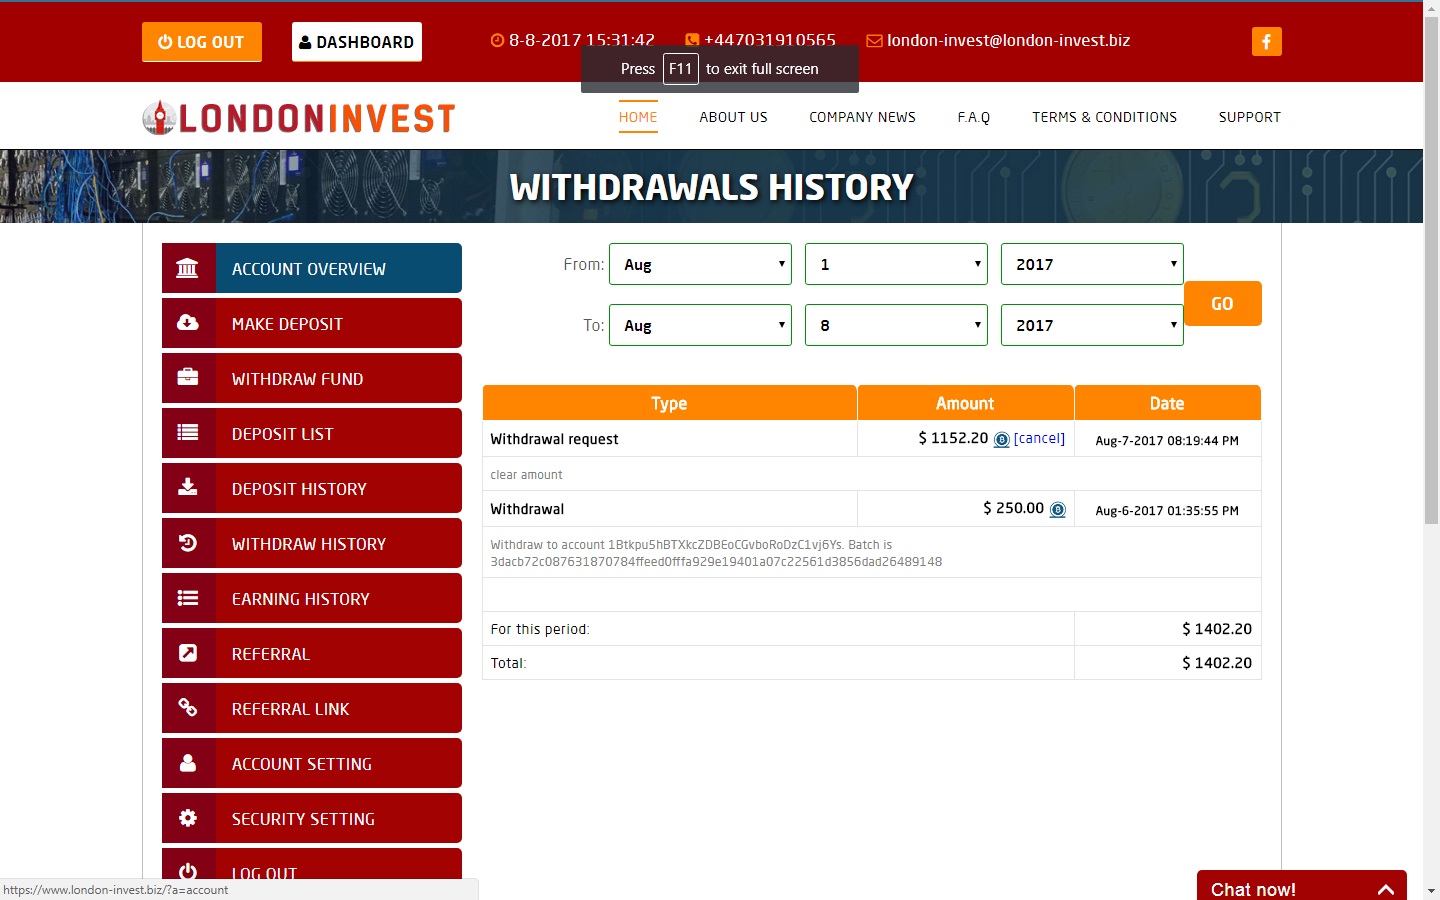Viewport: 1440px width, 900px height.
Task: Open Withdraw History in sidebar
Action: (312, 543)
